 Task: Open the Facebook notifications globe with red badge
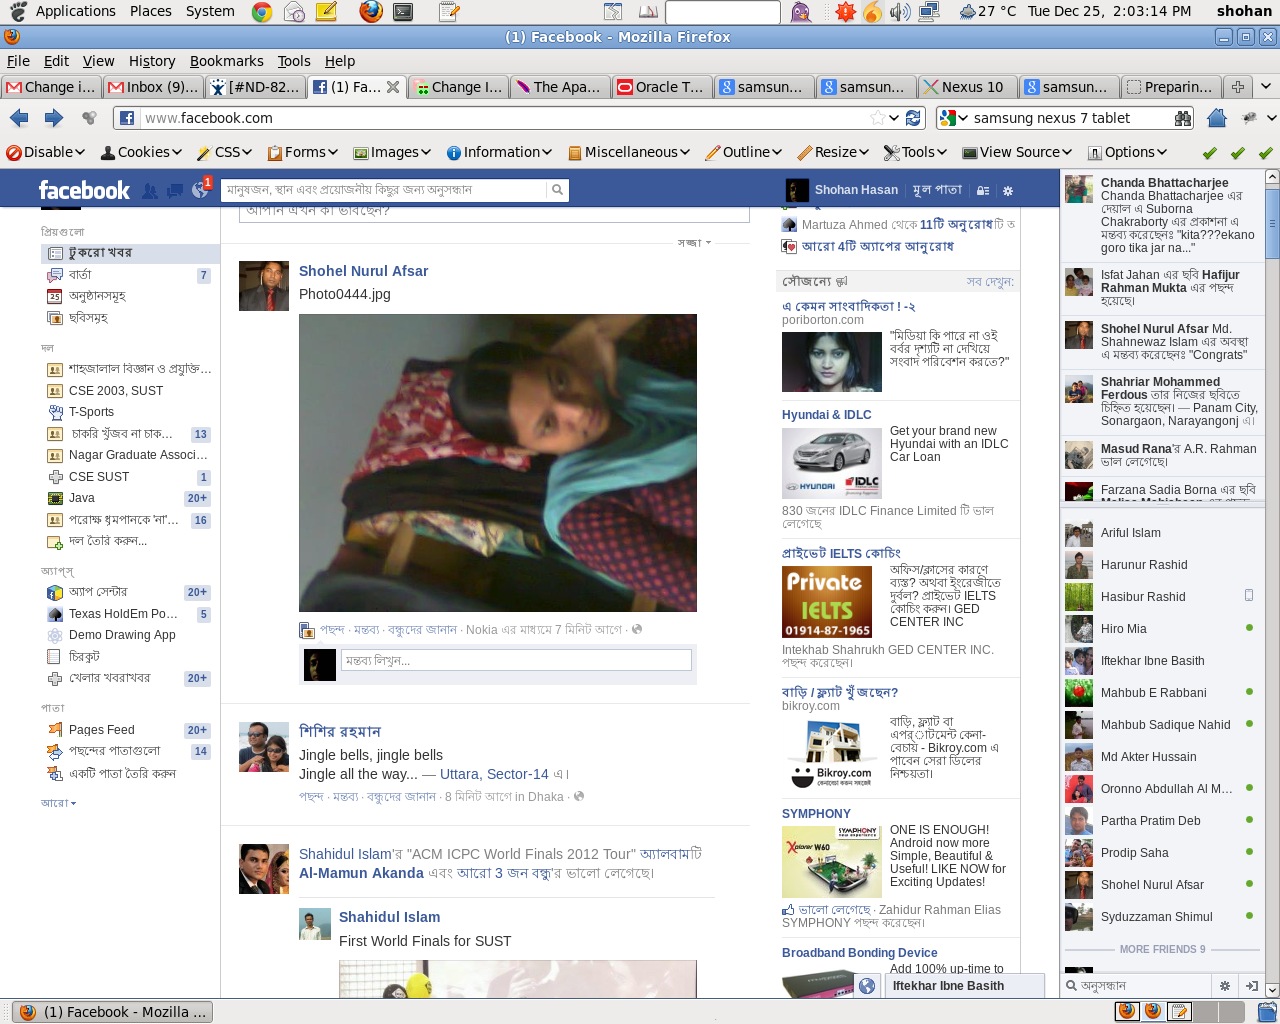pos(200,189)
